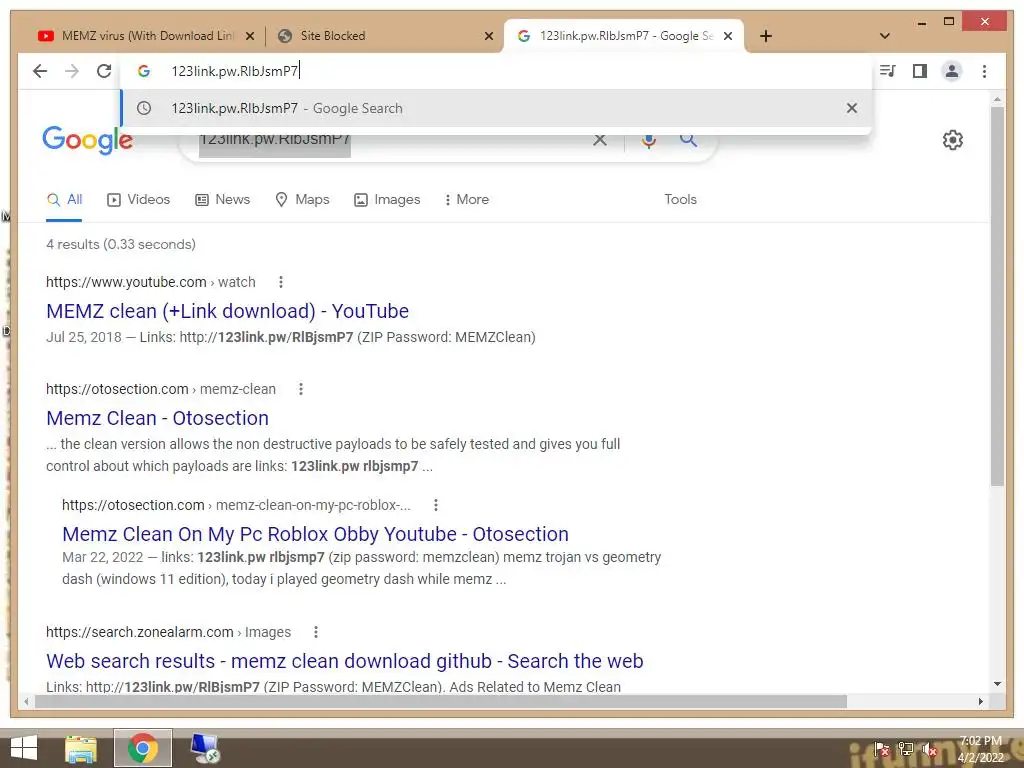Switch to Videos results

point(138,200)
